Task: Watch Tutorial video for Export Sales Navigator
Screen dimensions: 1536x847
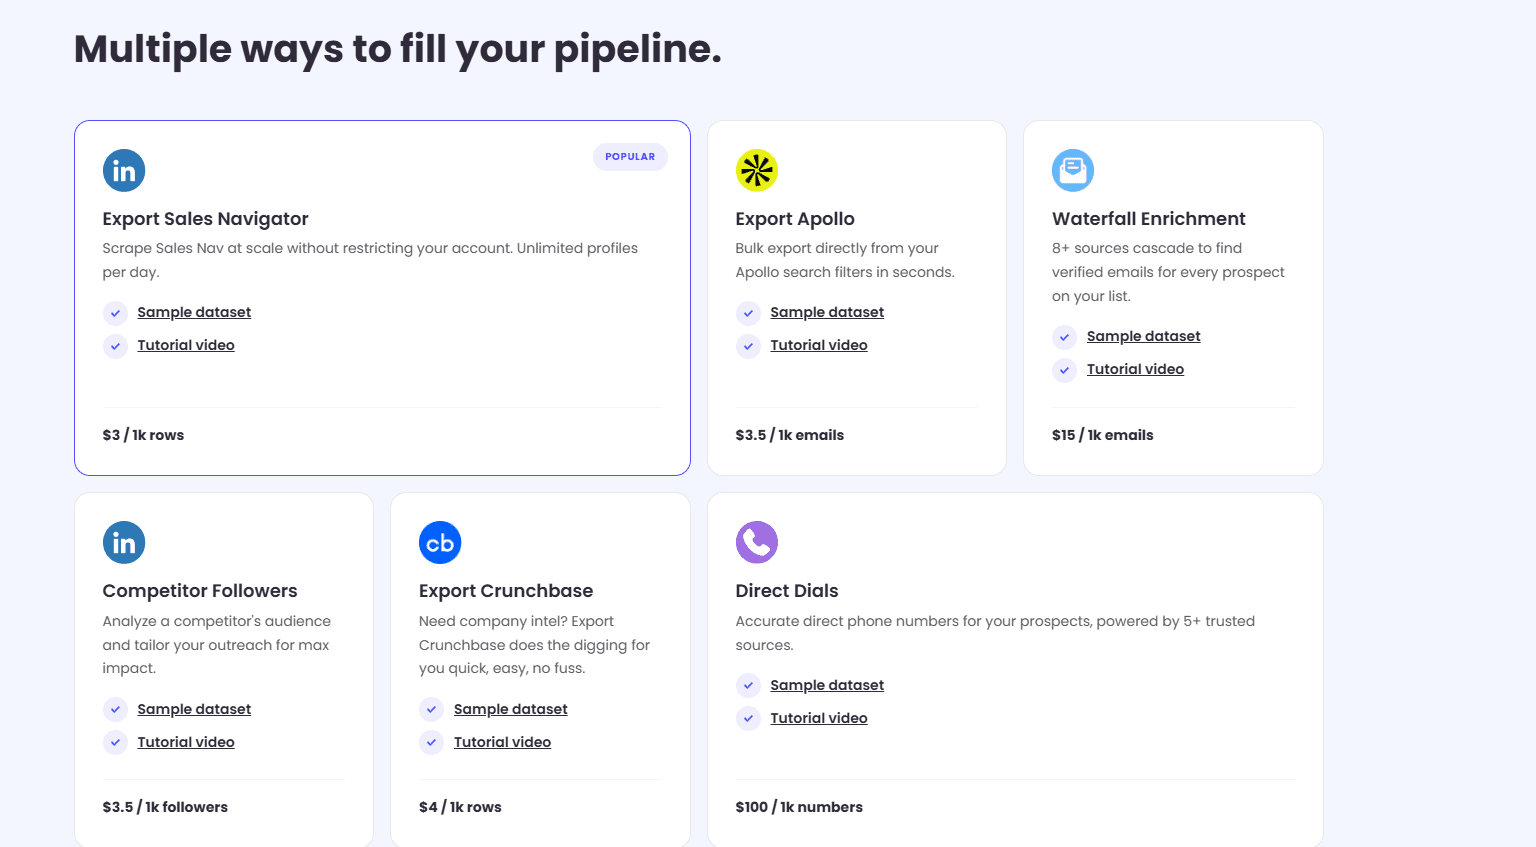Action: coord(186,345)
